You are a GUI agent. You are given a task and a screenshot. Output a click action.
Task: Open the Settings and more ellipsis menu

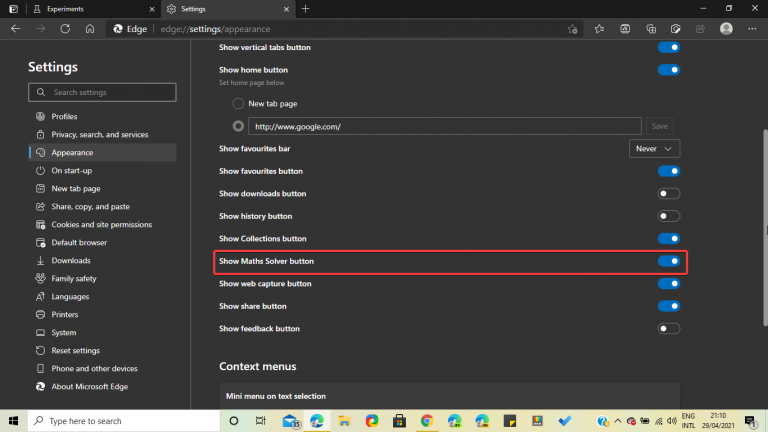point(752,29)
